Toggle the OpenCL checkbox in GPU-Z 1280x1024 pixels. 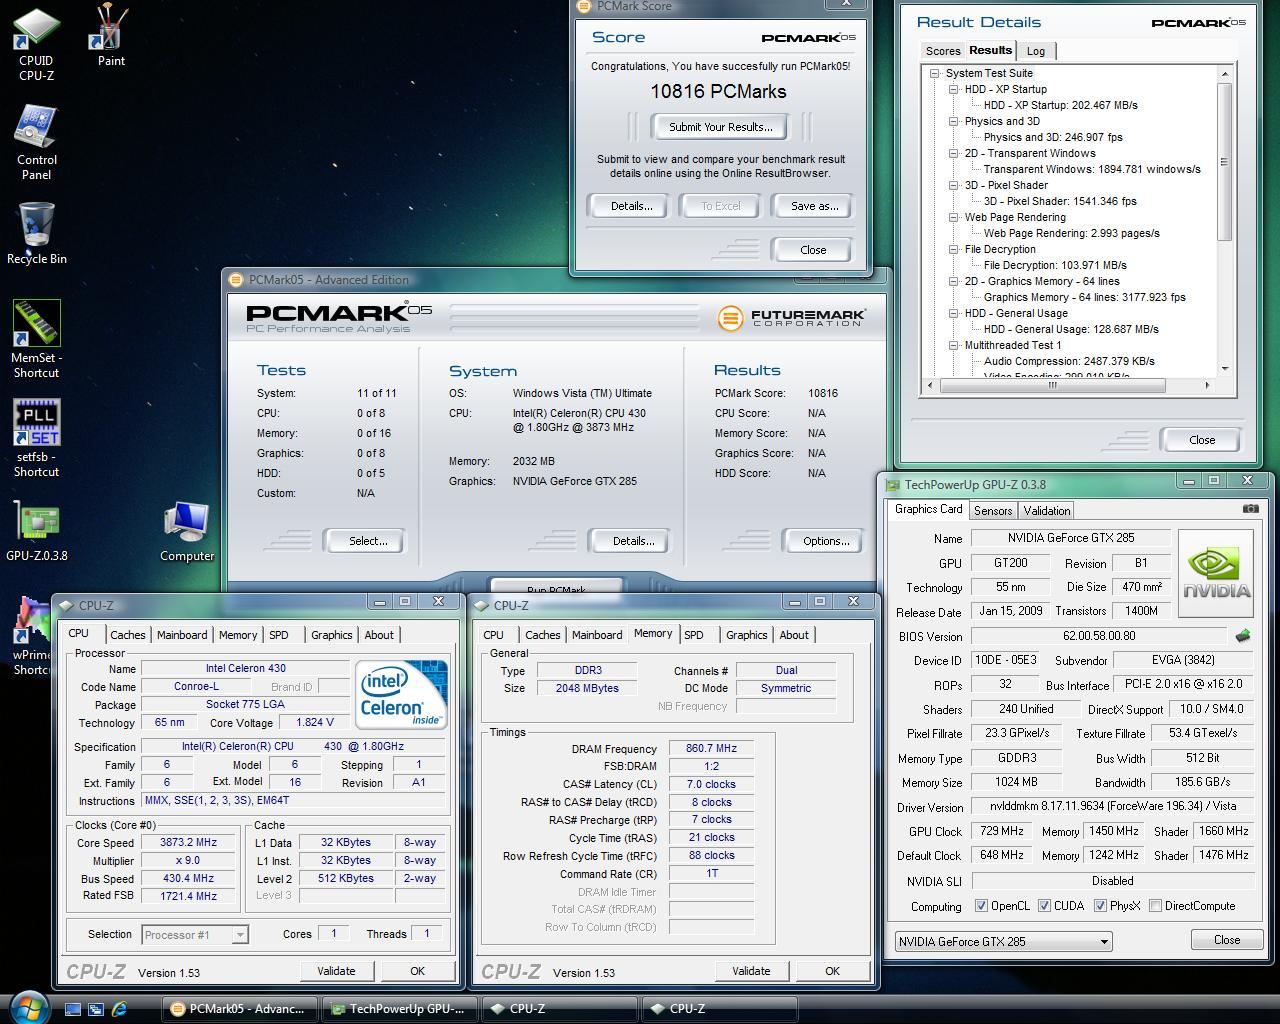[x=981, y=906]
